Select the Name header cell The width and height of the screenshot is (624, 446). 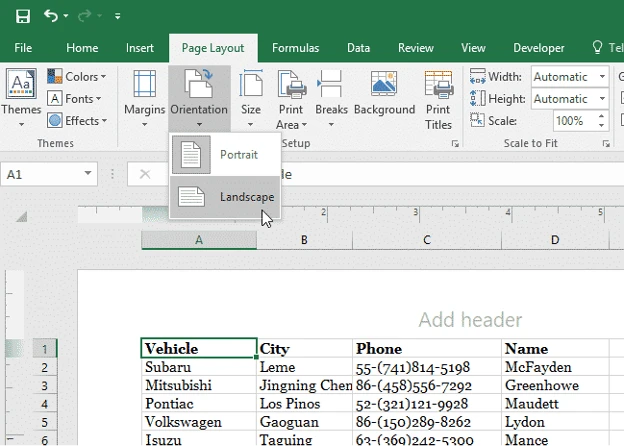point(555,349)
